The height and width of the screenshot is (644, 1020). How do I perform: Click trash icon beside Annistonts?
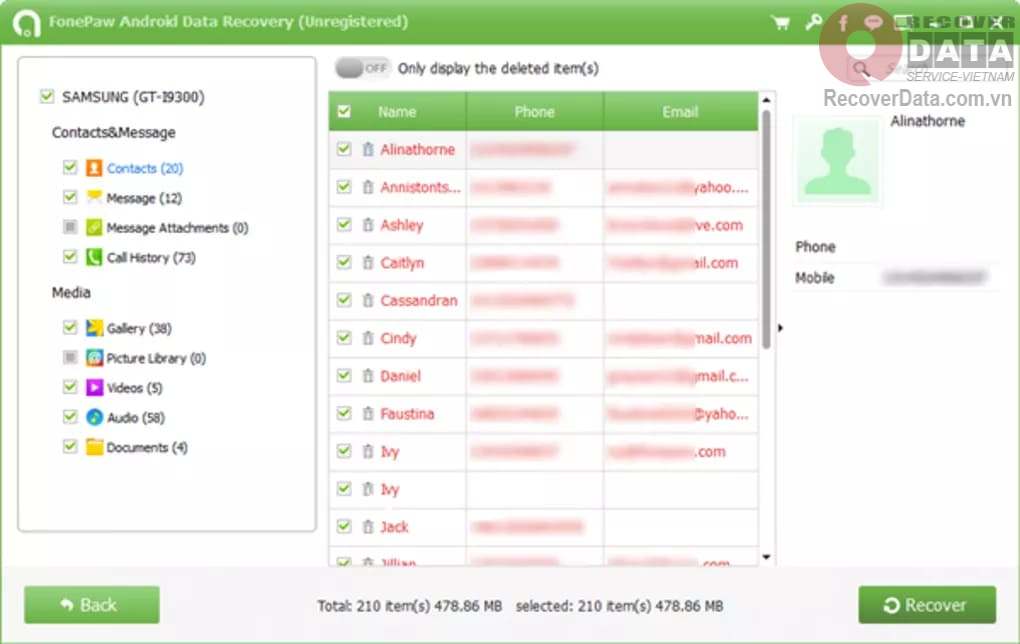pos(368,187)
